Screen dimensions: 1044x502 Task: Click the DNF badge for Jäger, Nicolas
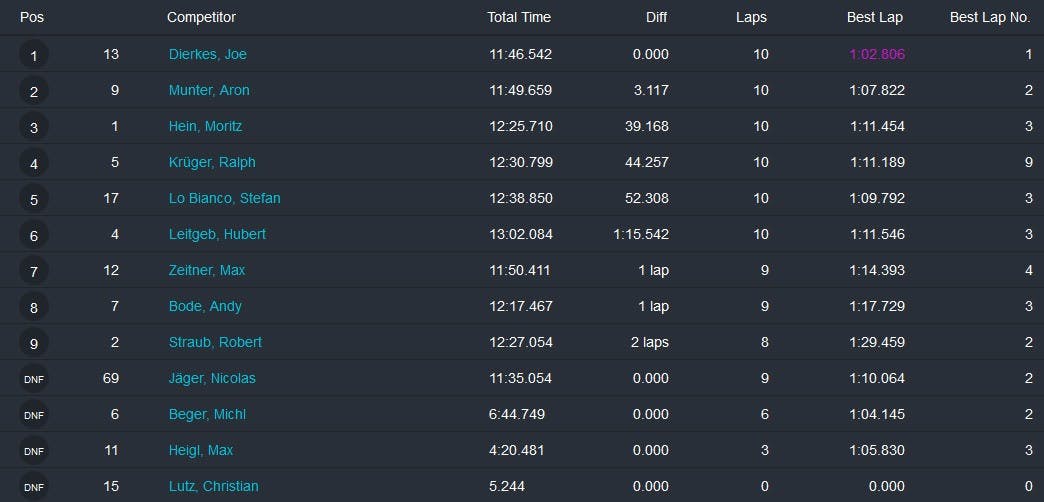[33, 379]
